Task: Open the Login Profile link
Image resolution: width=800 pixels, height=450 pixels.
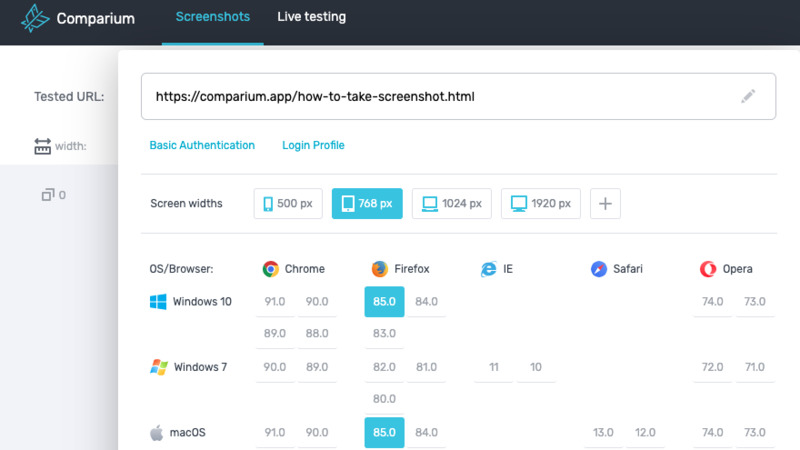Action: point(313,145)
